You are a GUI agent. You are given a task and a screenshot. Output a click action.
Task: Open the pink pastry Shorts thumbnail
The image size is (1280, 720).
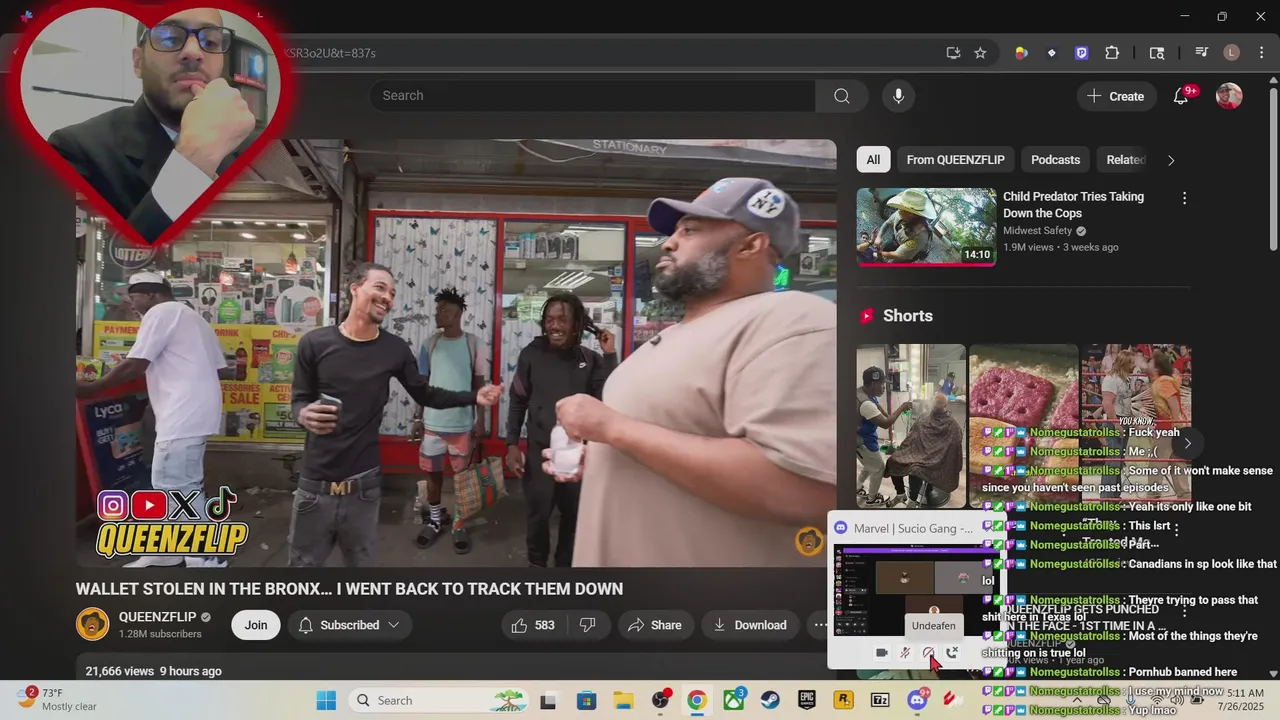(x=1023, y=426)
